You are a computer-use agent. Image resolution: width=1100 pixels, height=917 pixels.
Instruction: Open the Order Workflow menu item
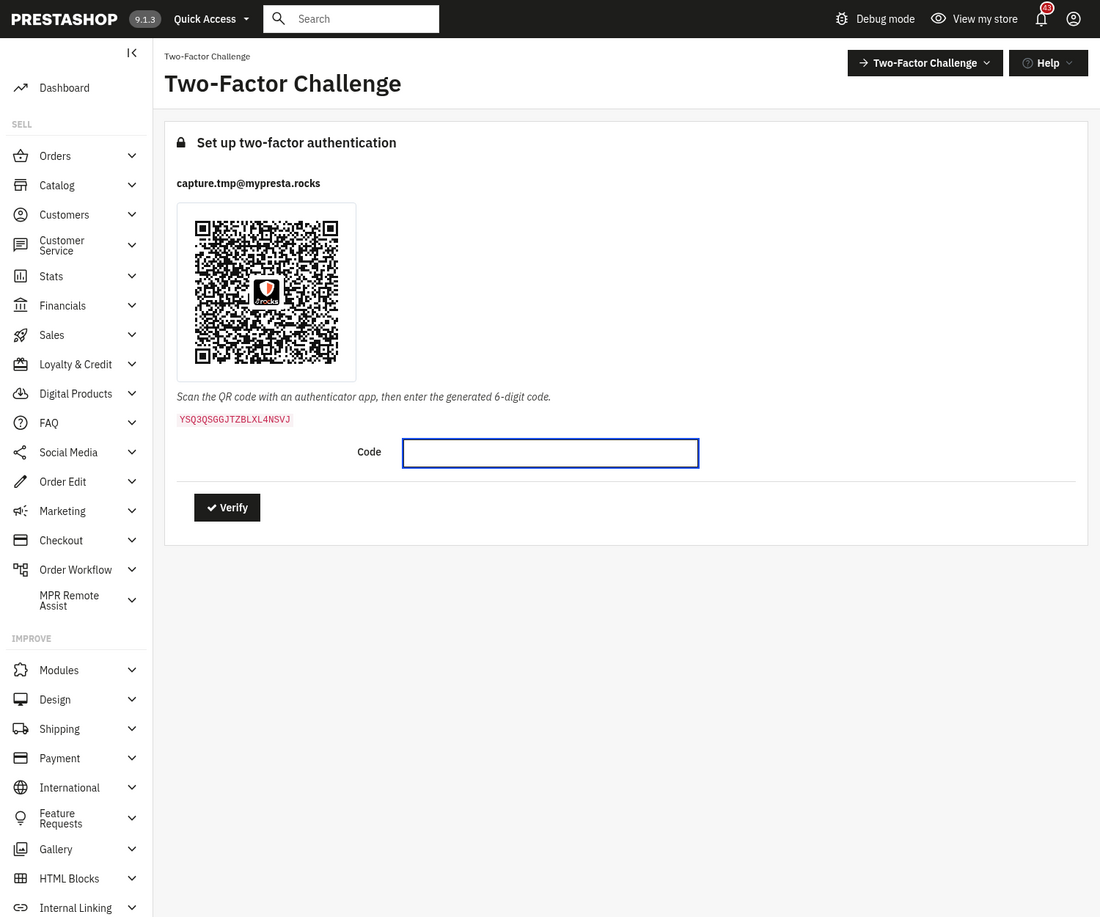click(x=76, y=570)
